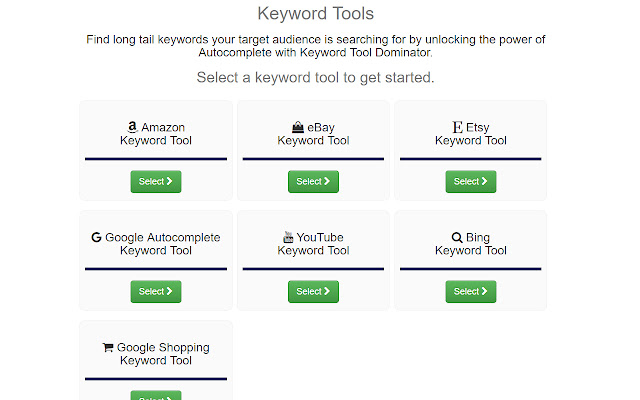Viewport: 640px width, 400px height.
Task: Click the Bing magnifier icon
Action: tap(457, 237)
